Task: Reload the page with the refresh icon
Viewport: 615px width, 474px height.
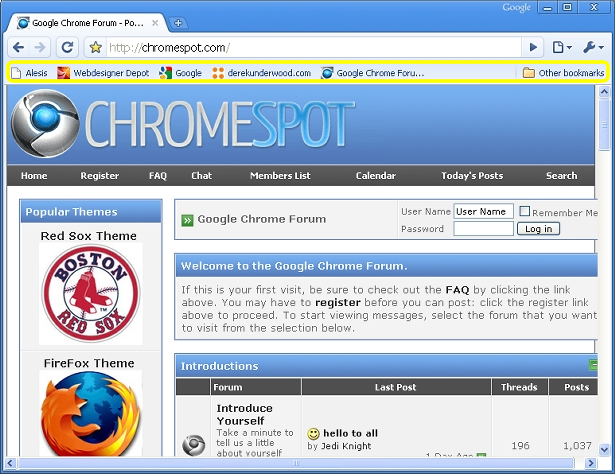Action: (x=68, y=47)
